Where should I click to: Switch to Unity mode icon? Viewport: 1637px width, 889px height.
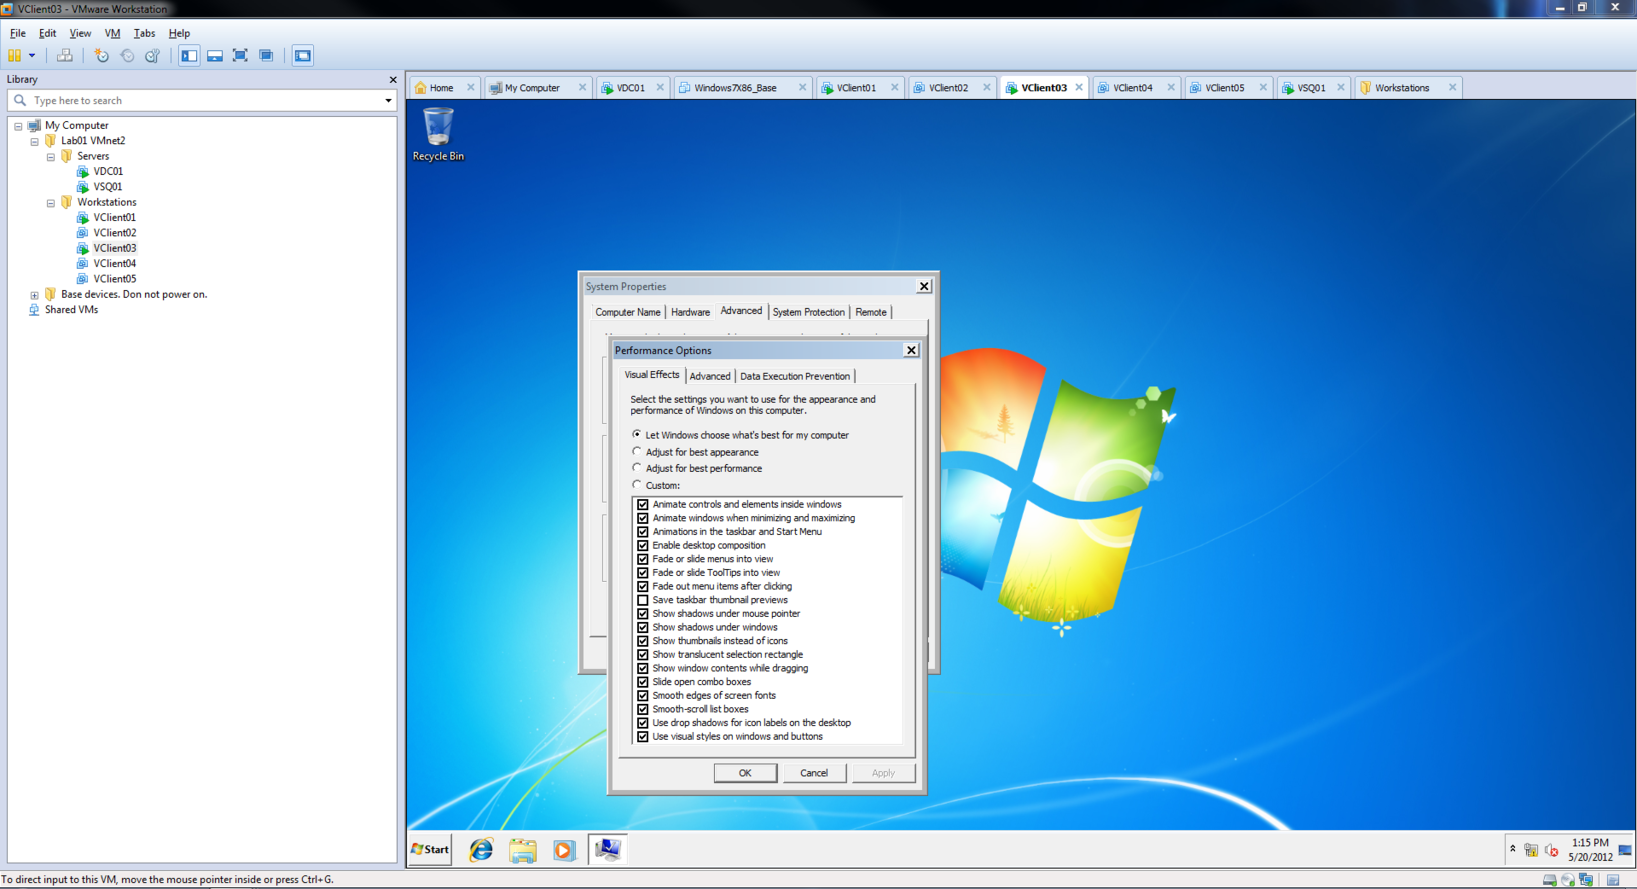tap(266, 56)
